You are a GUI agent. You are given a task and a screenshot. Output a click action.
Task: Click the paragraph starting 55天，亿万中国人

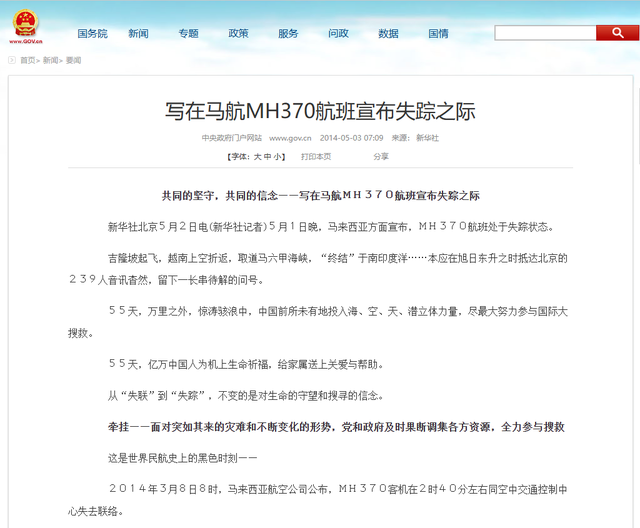(x=246, y=364)
